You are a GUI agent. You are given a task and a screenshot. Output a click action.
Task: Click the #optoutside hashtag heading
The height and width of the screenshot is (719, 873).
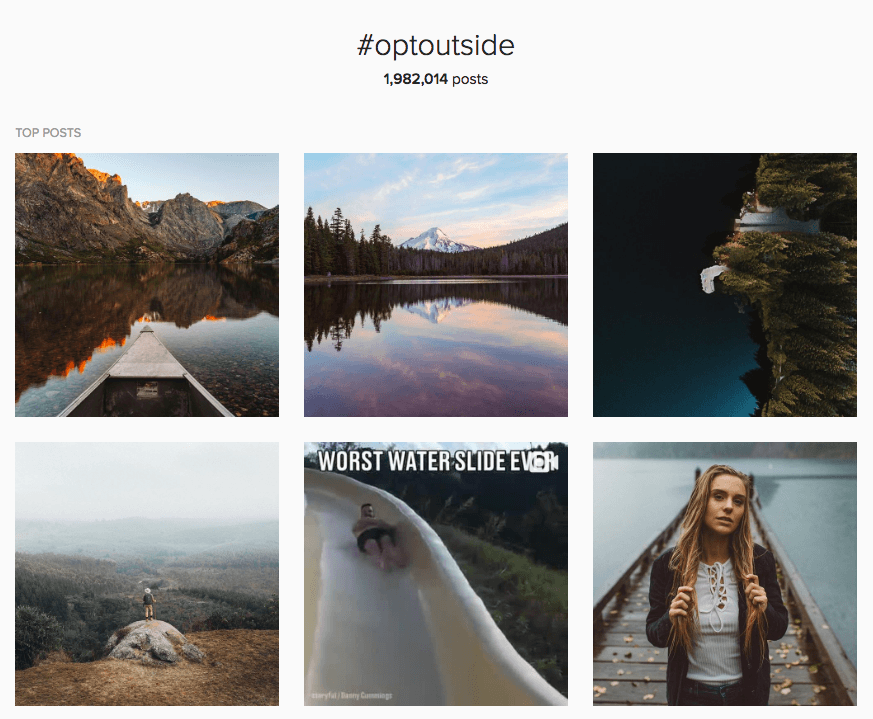point(435,45)
